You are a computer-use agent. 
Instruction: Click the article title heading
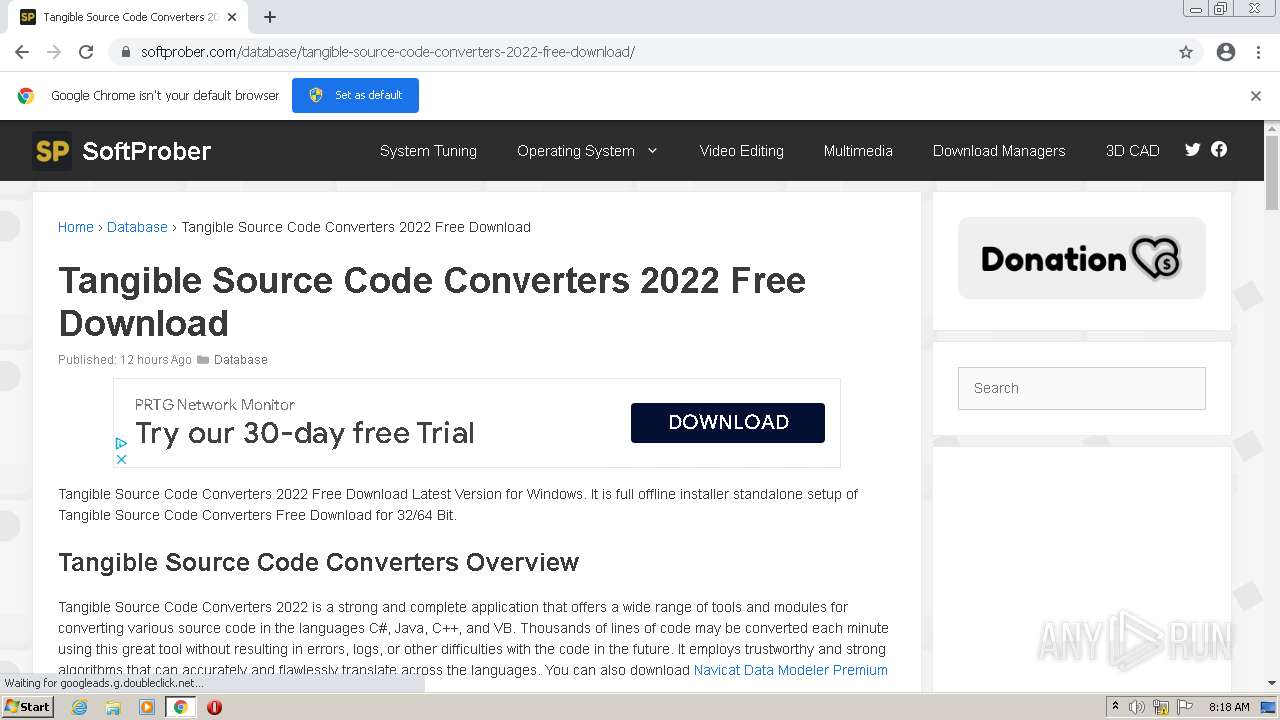tap(432, 301)
